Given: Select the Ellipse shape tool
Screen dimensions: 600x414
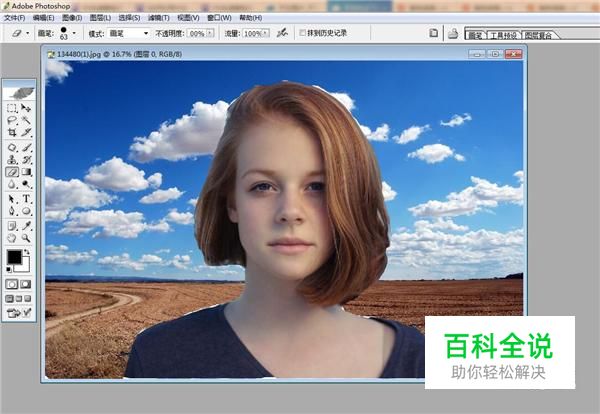Looking at the screenshot, I should pyautogui.click(x=26, y=211).
